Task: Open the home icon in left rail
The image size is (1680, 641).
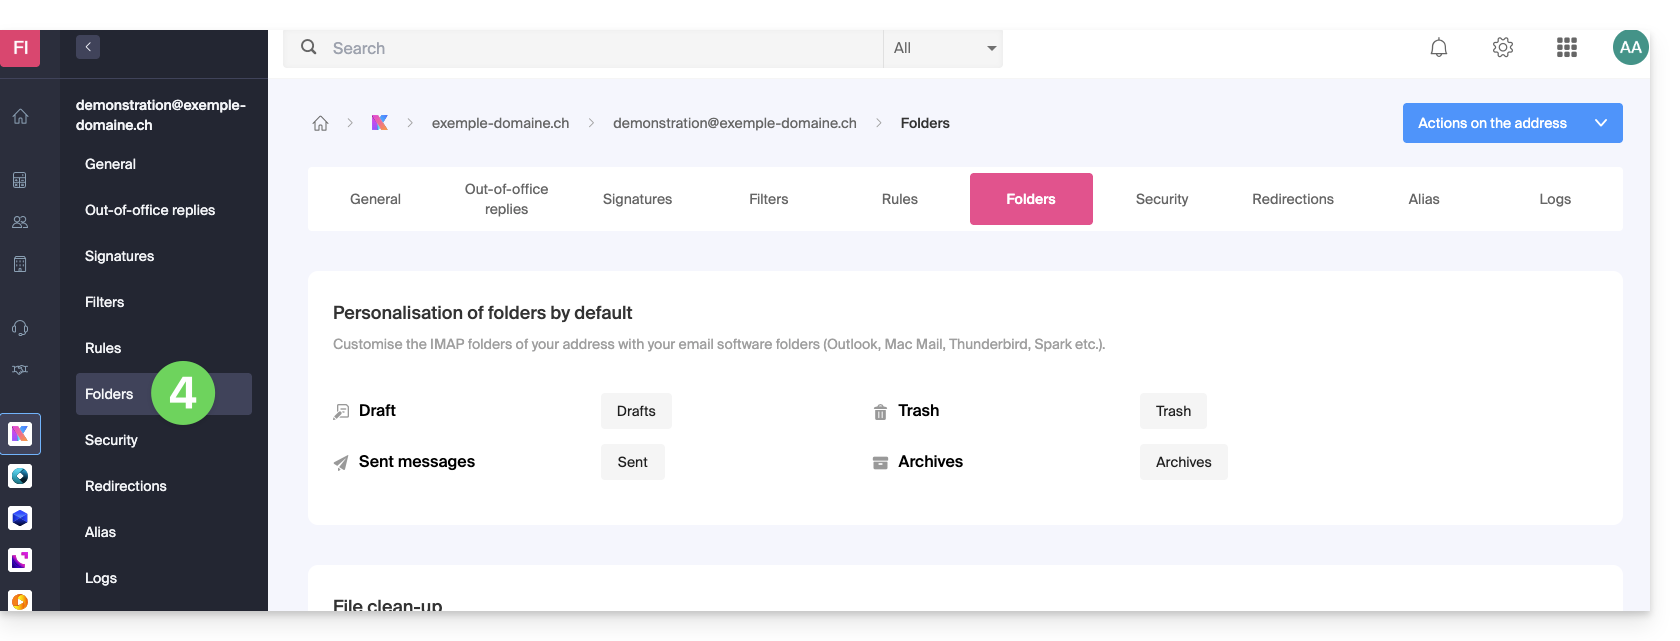Action: click(x=20, y=117)
